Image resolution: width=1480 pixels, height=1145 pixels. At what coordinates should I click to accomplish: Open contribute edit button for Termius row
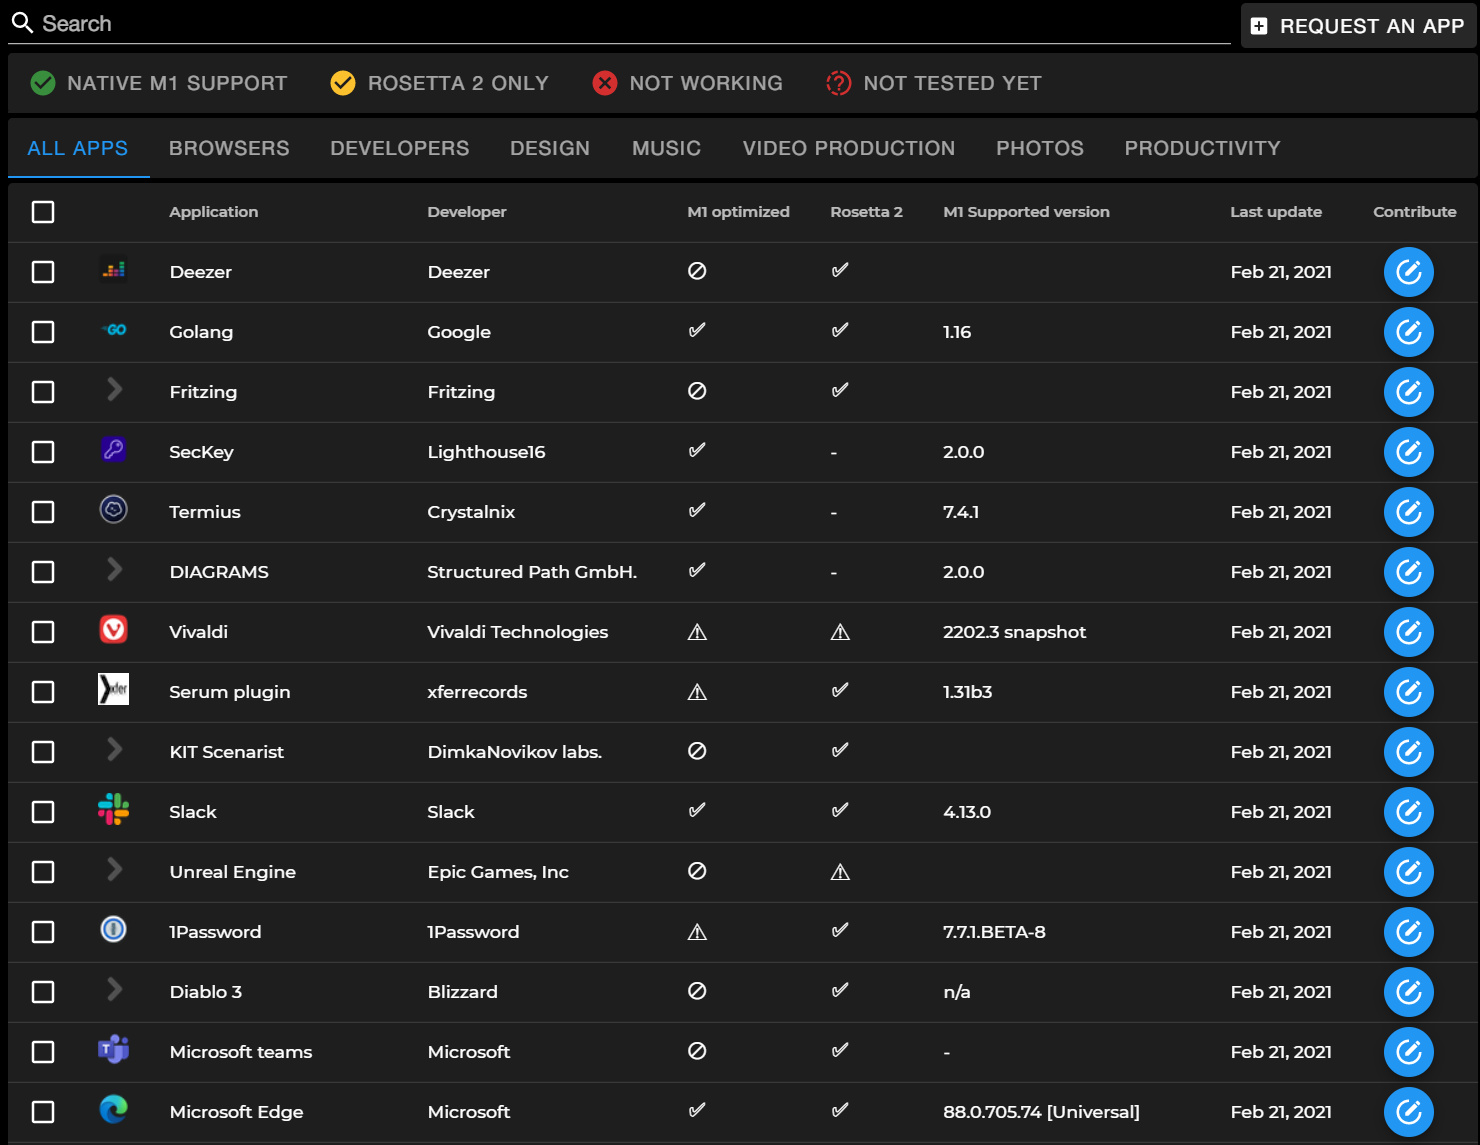click(x=1408, y=512)
